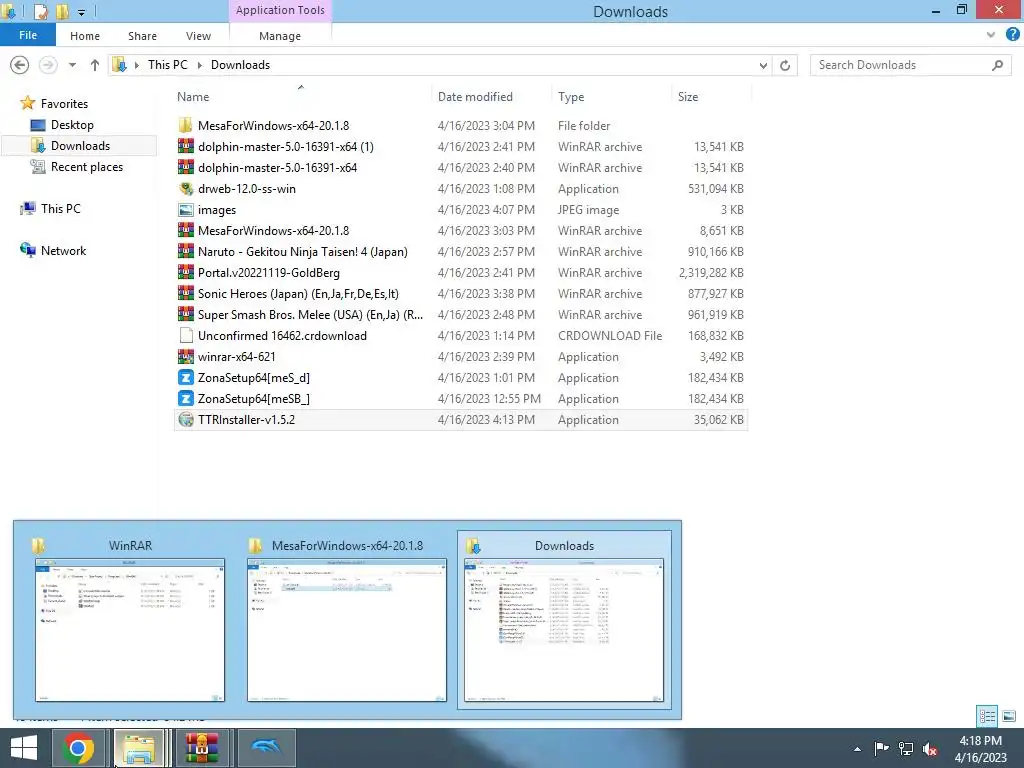Select the ZonaSetup64[meSB_] application icon
The height and width of the screenshot is (768, 1024).
(186, 398)
